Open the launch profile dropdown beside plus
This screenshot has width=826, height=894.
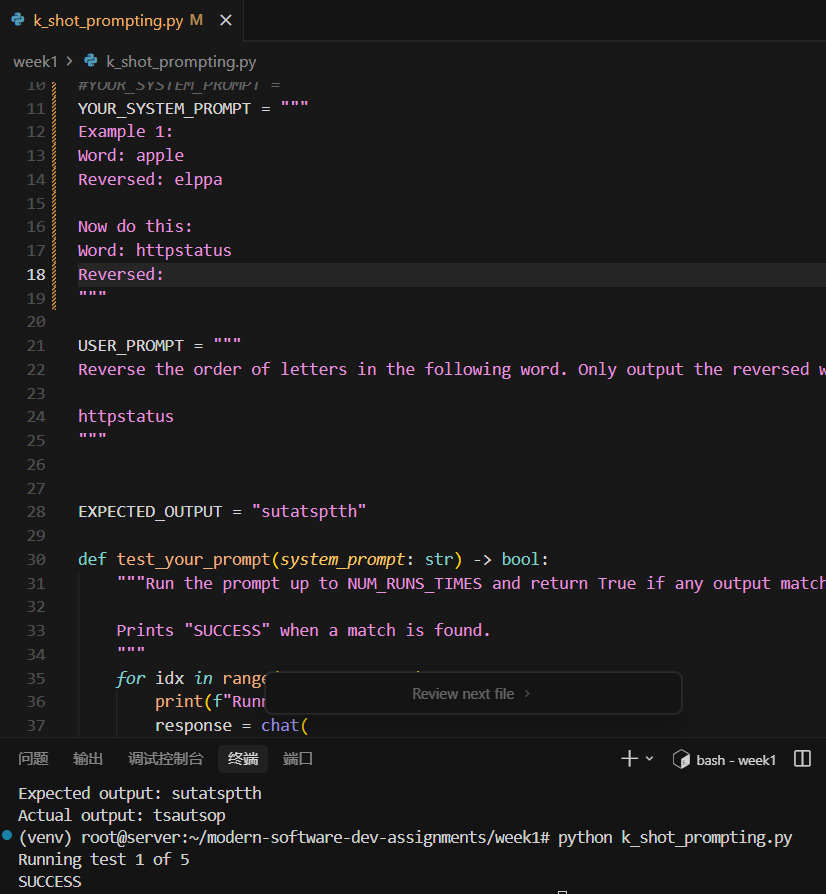pyautogui.click(x=649, y=759)
